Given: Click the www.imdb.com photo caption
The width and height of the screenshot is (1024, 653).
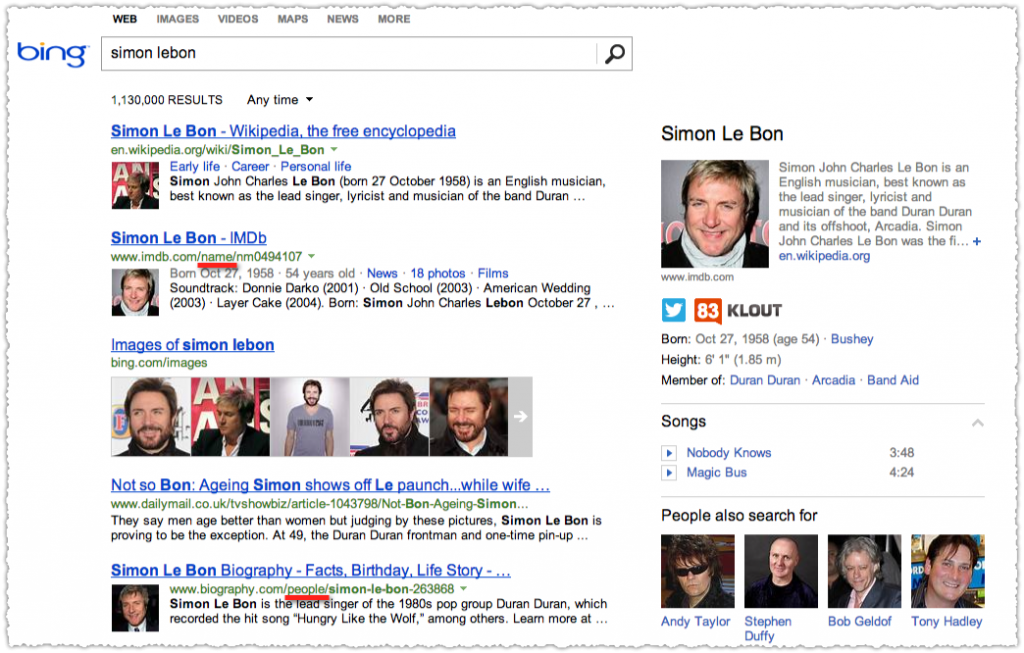Looking at the screenshot, I should [x=697, y=277].
